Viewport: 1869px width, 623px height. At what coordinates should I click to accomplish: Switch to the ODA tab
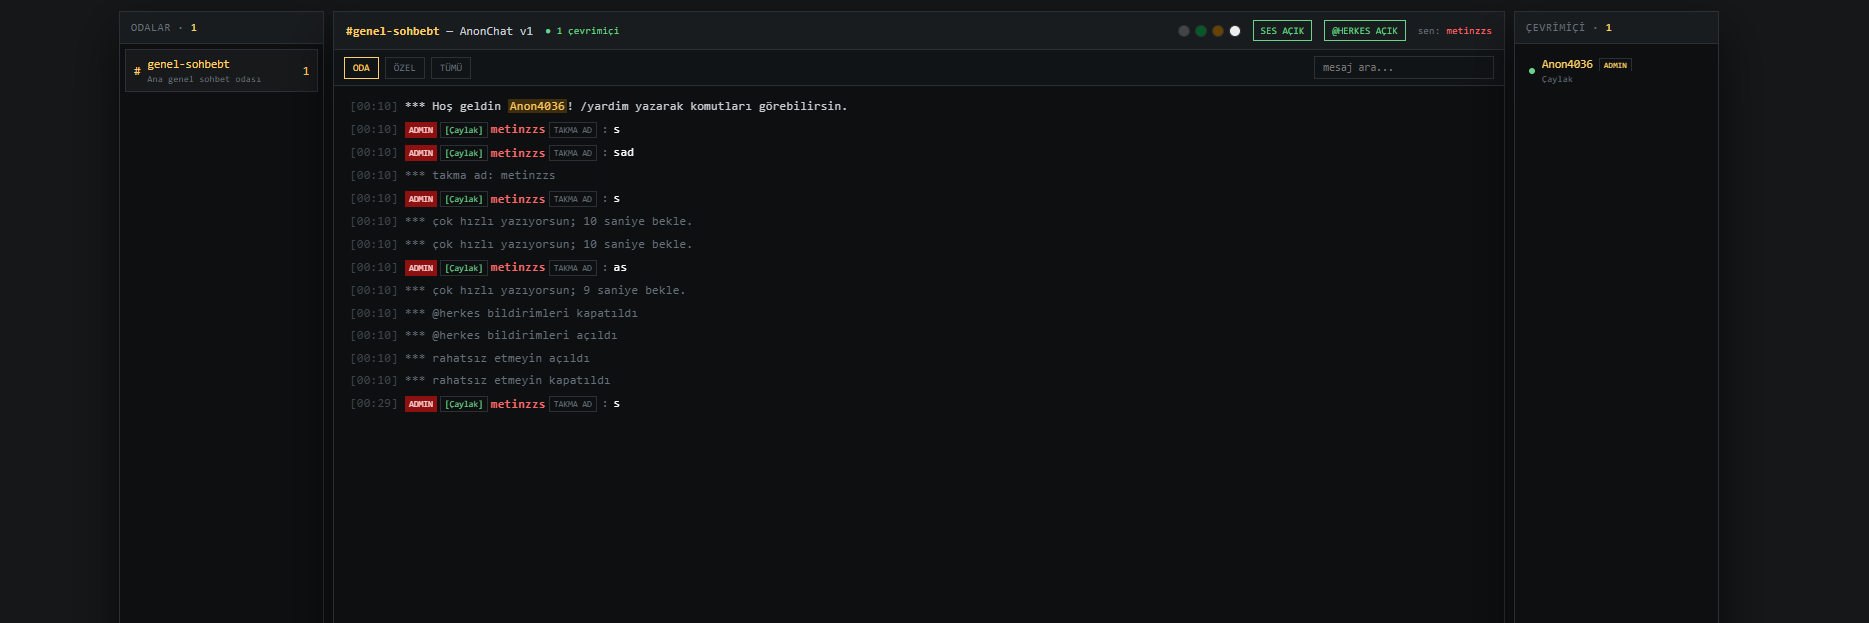point(361,68)
